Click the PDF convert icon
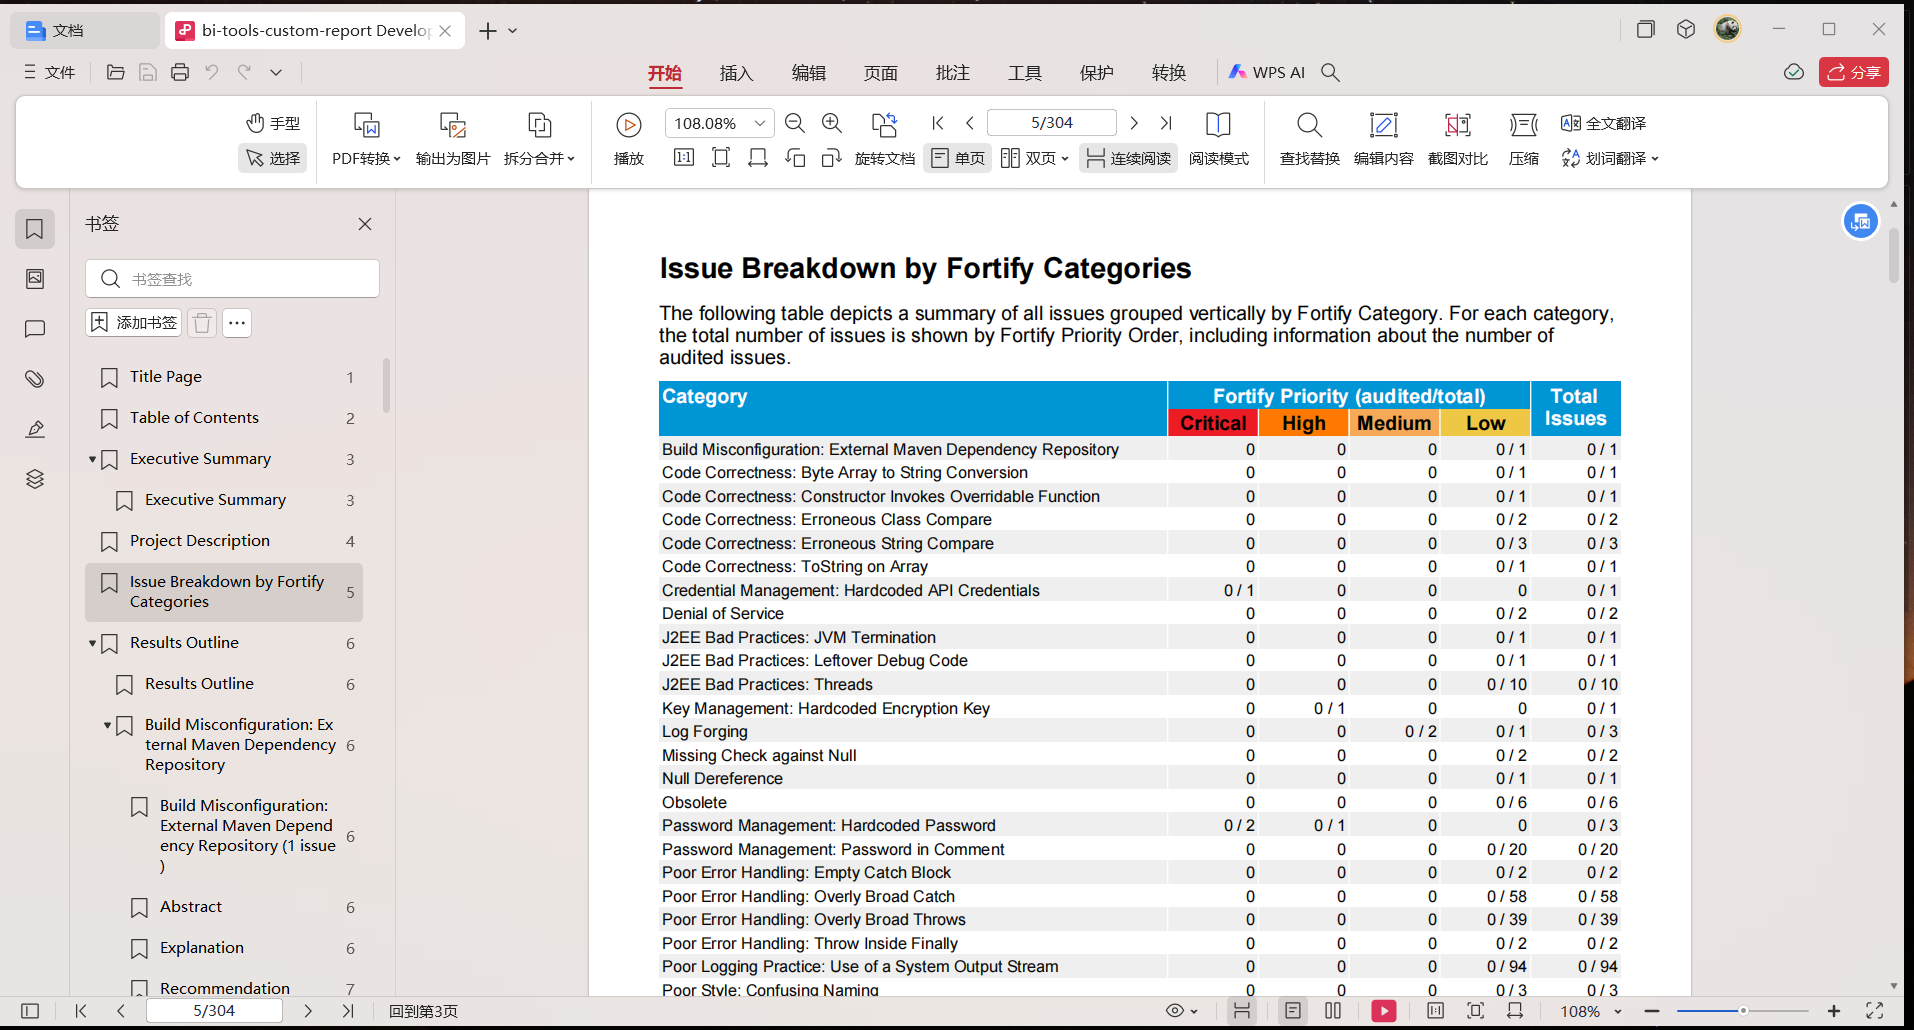The width and height of the screenshot is (1914, 1030). point(367,125)
